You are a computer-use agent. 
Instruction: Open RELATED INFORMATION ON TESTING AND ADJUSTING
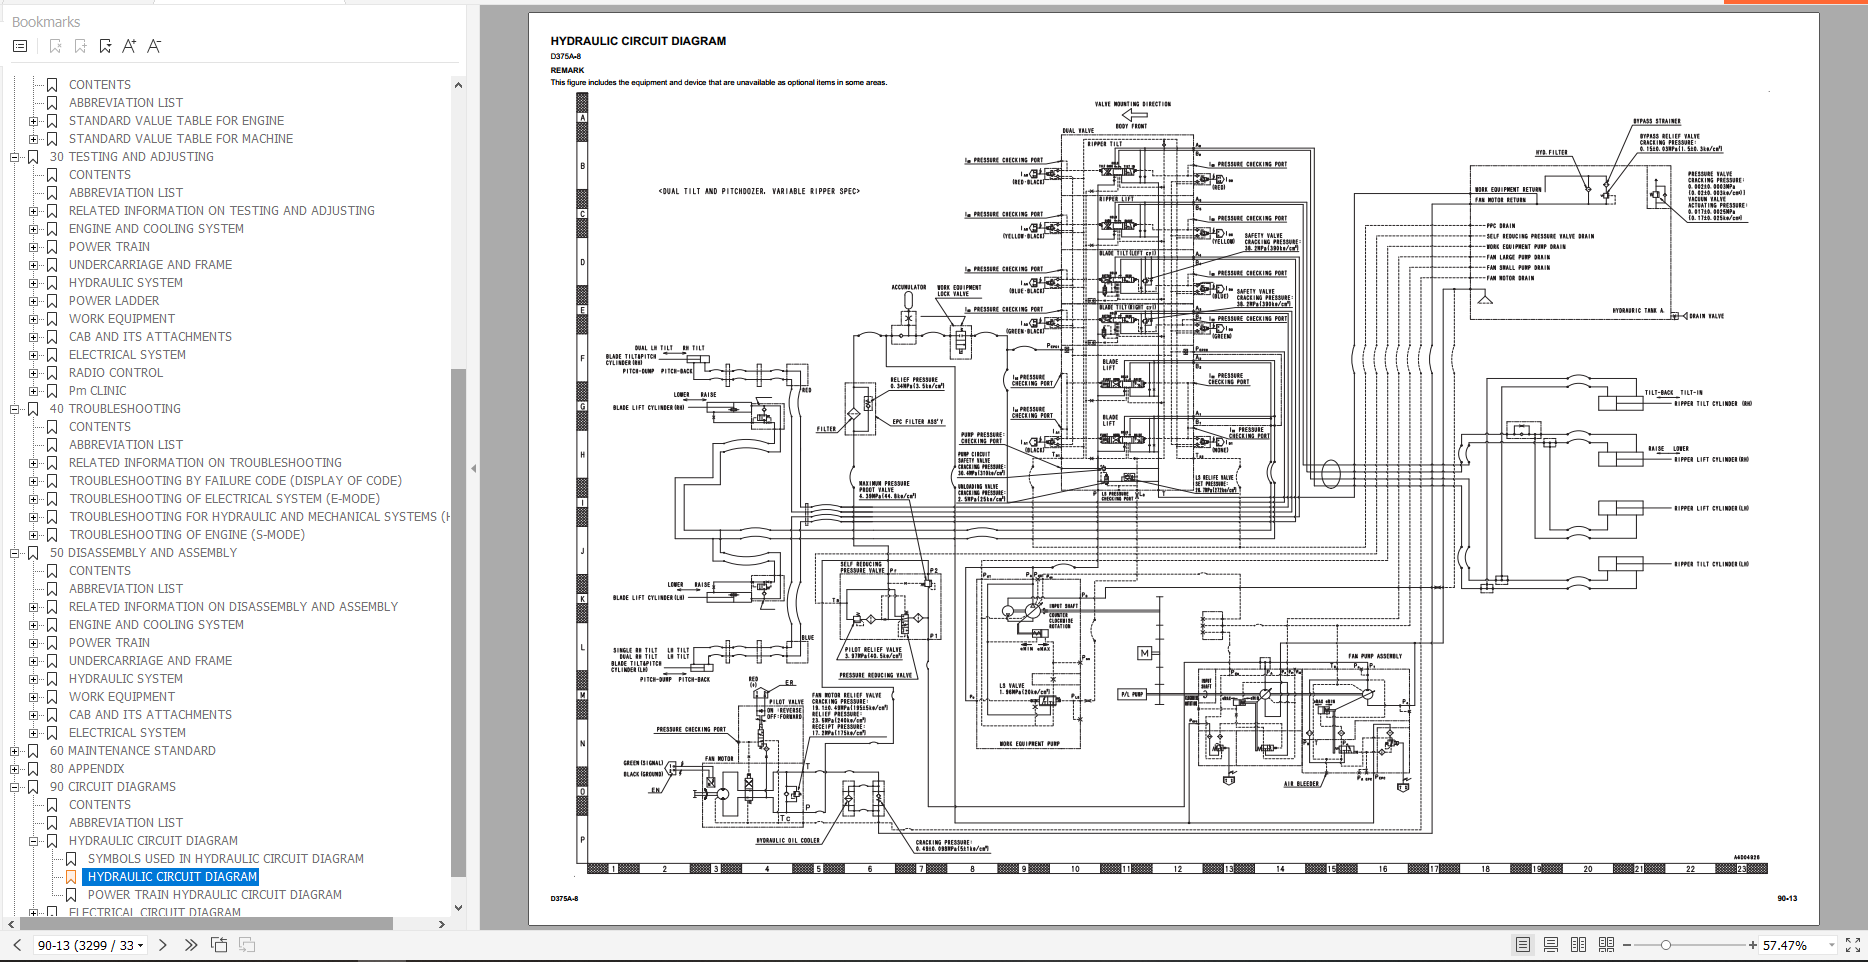pyautogui.click(x=222, y=211)
